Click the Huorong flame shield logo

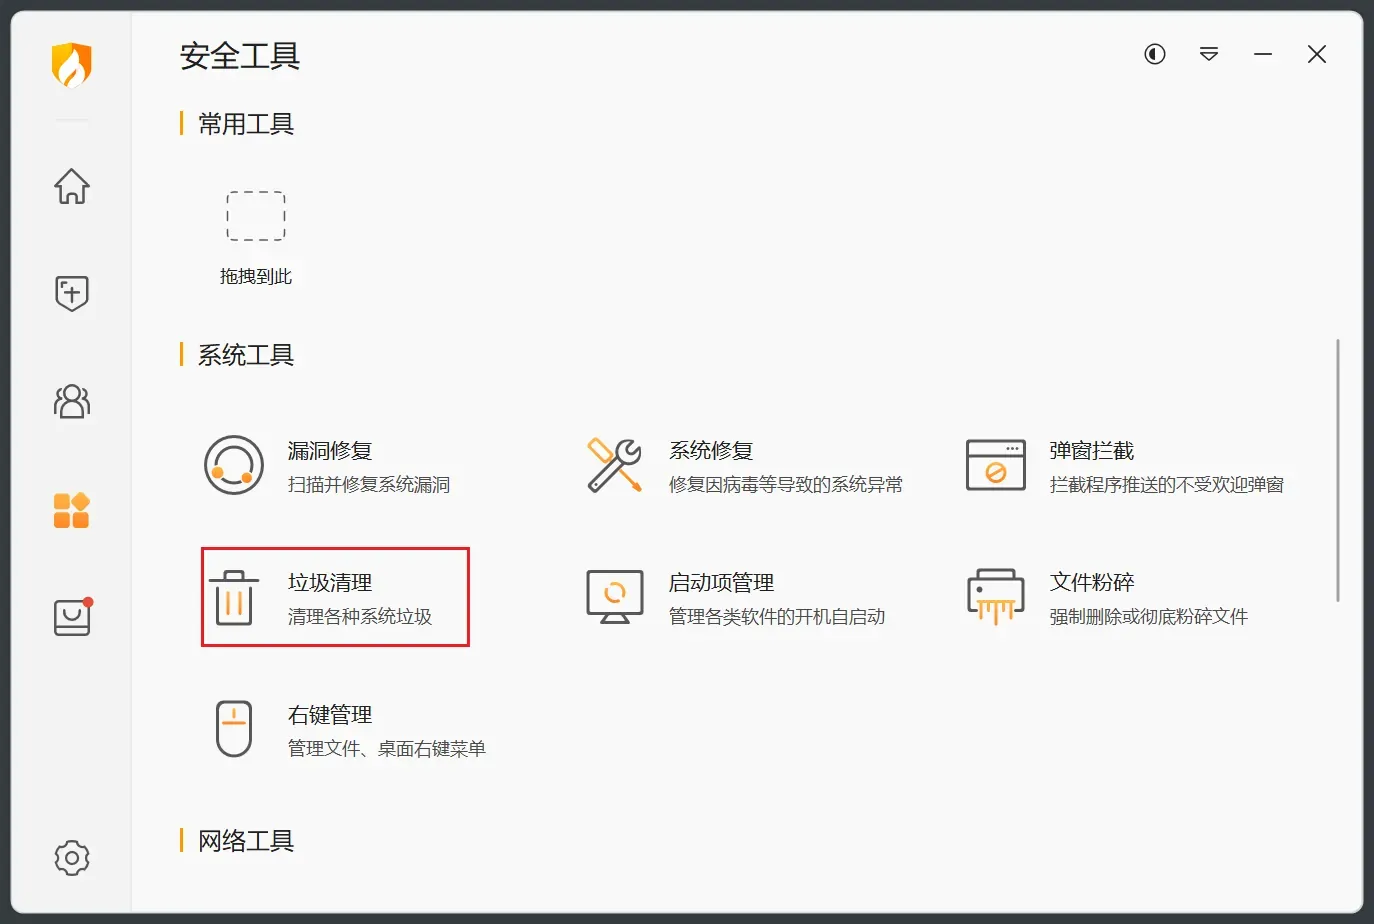pyautogui.click(x=71, y=64)
